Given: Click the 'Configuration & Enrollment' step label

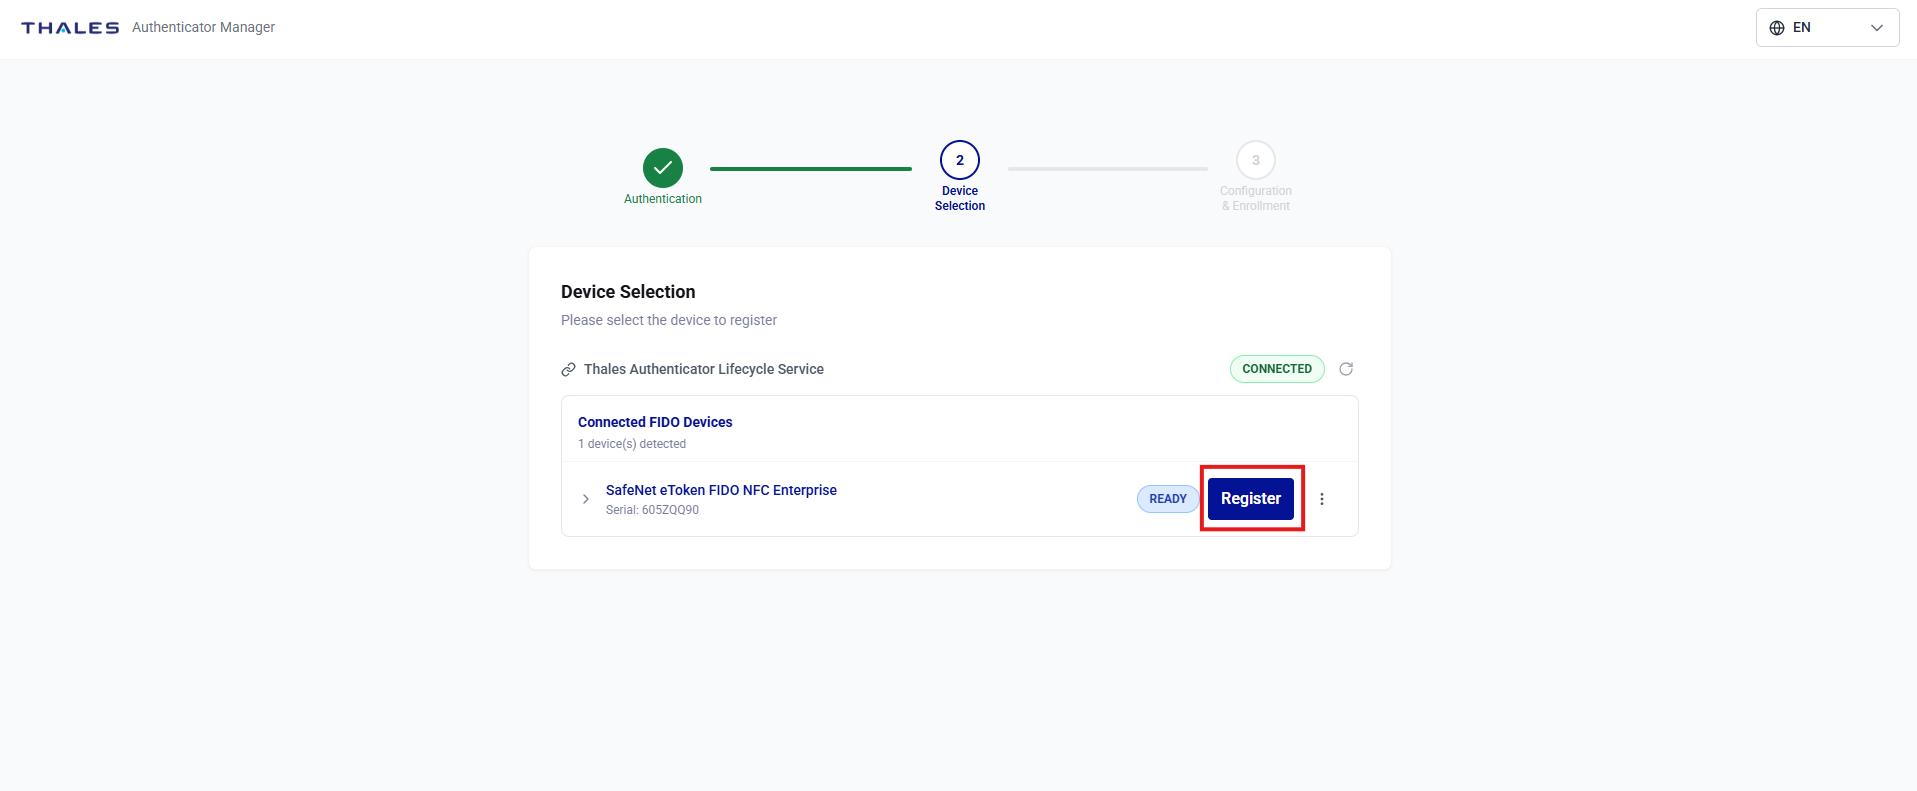Looking at the screenshot, I should click(1256, 198).
